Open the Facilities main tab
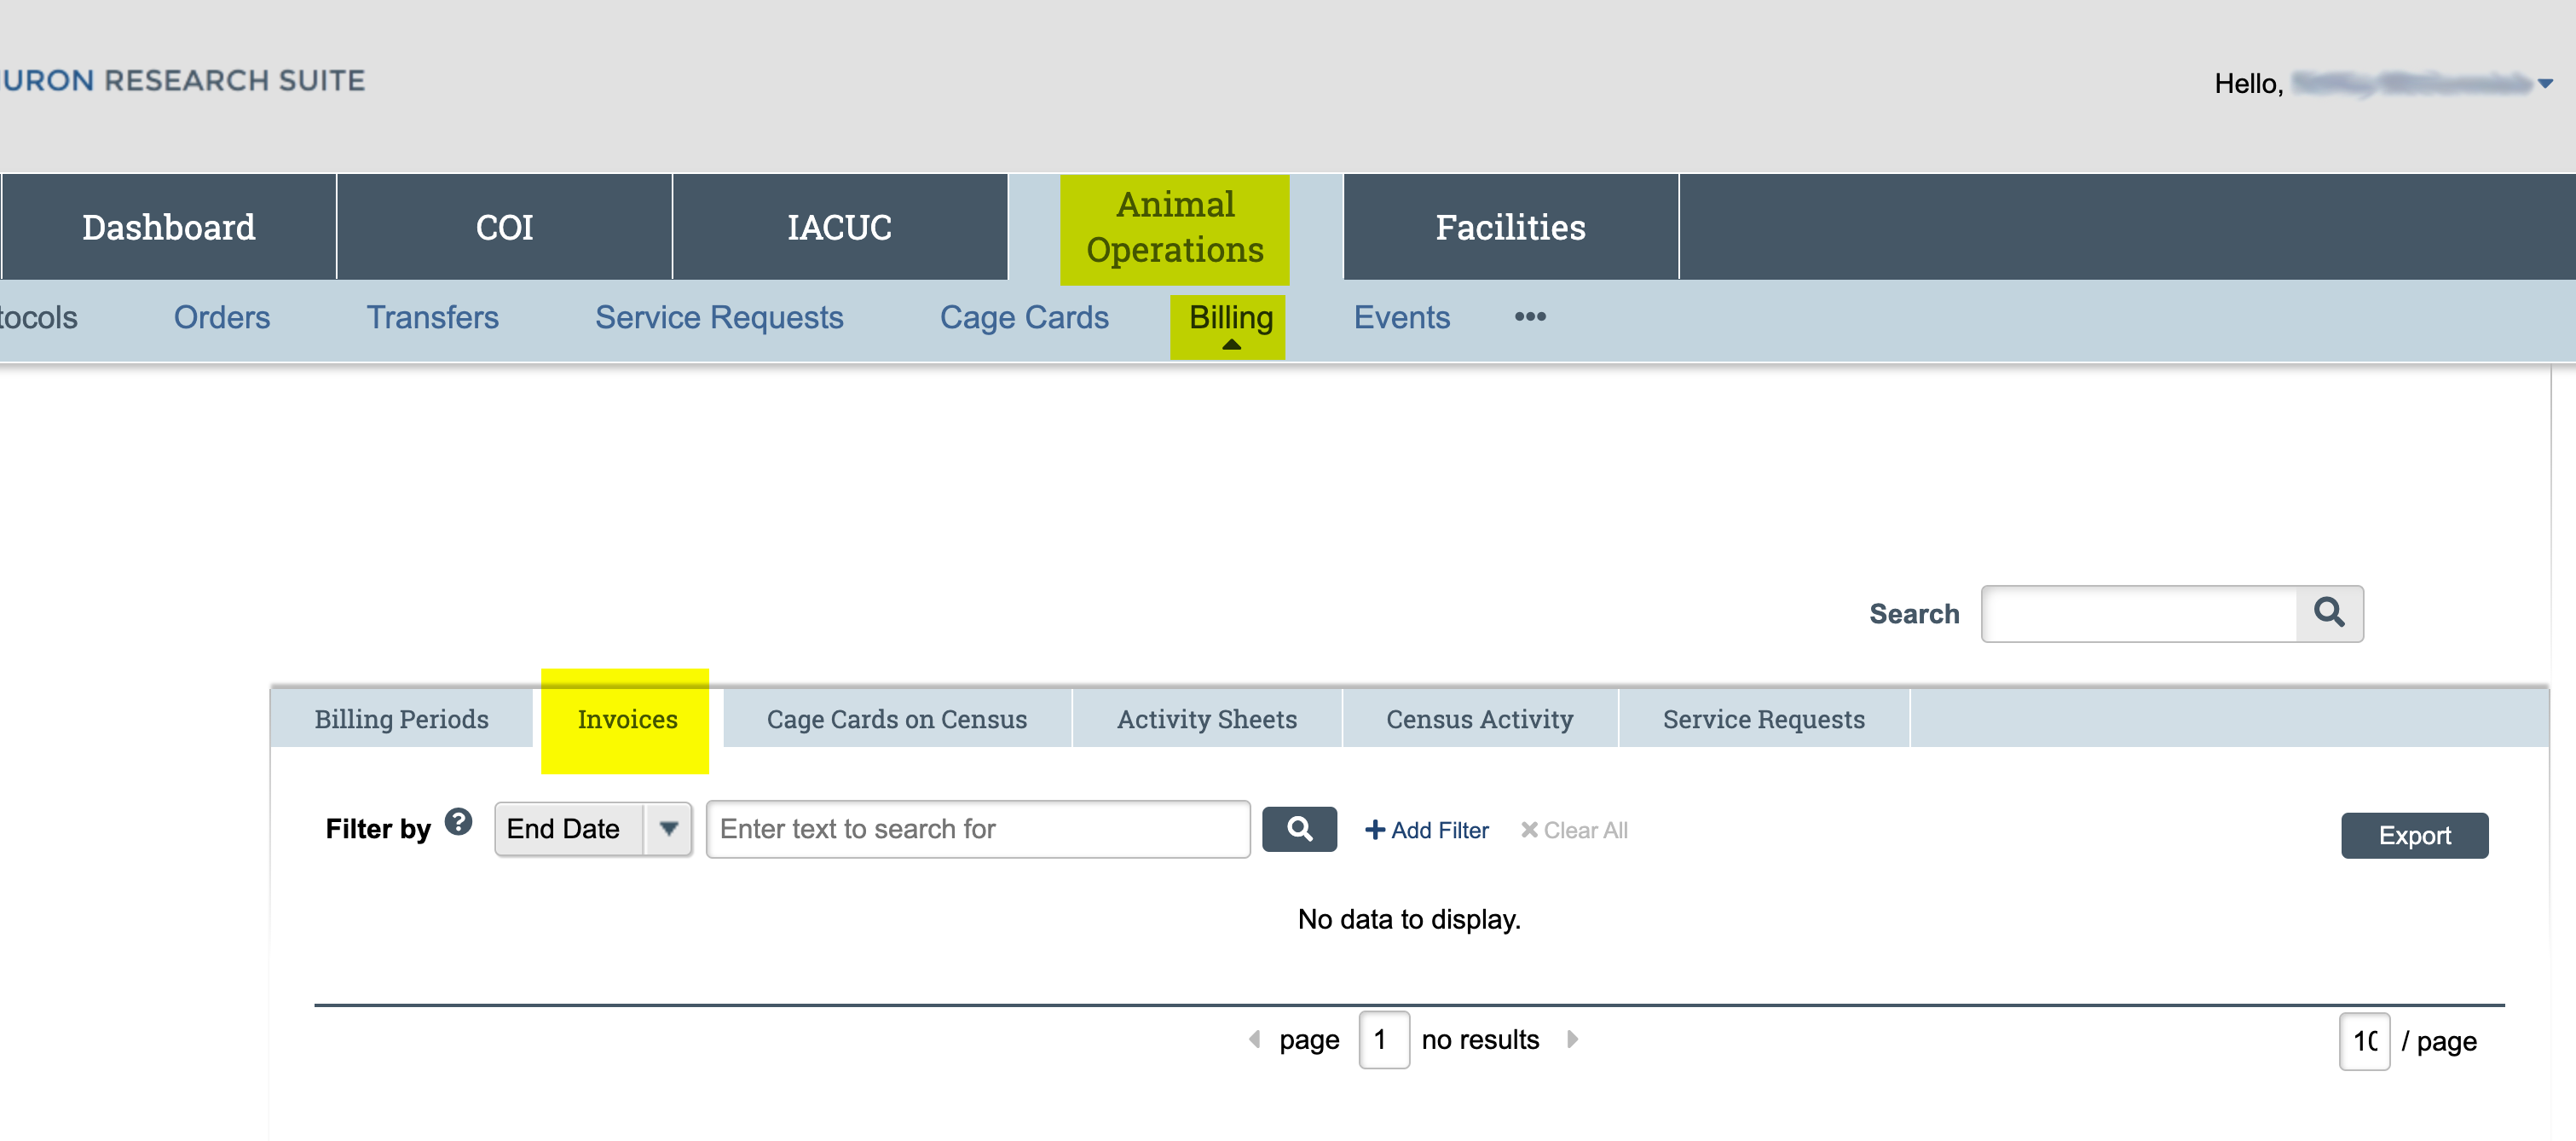The image size is (2576, 1141). coord(1509,228)
